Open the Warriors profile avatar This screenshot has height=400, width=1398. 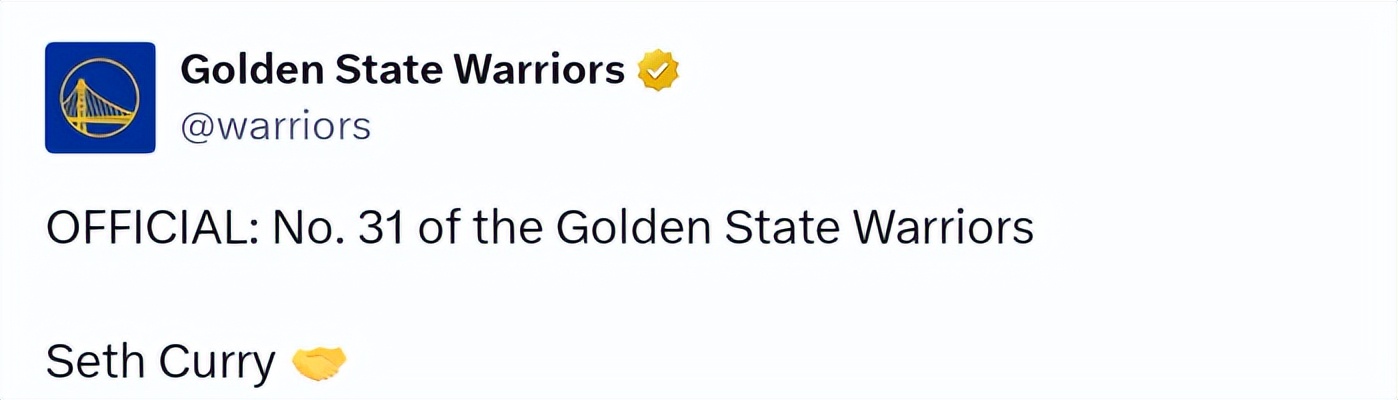pyautogui.click(x=100, y=97)
